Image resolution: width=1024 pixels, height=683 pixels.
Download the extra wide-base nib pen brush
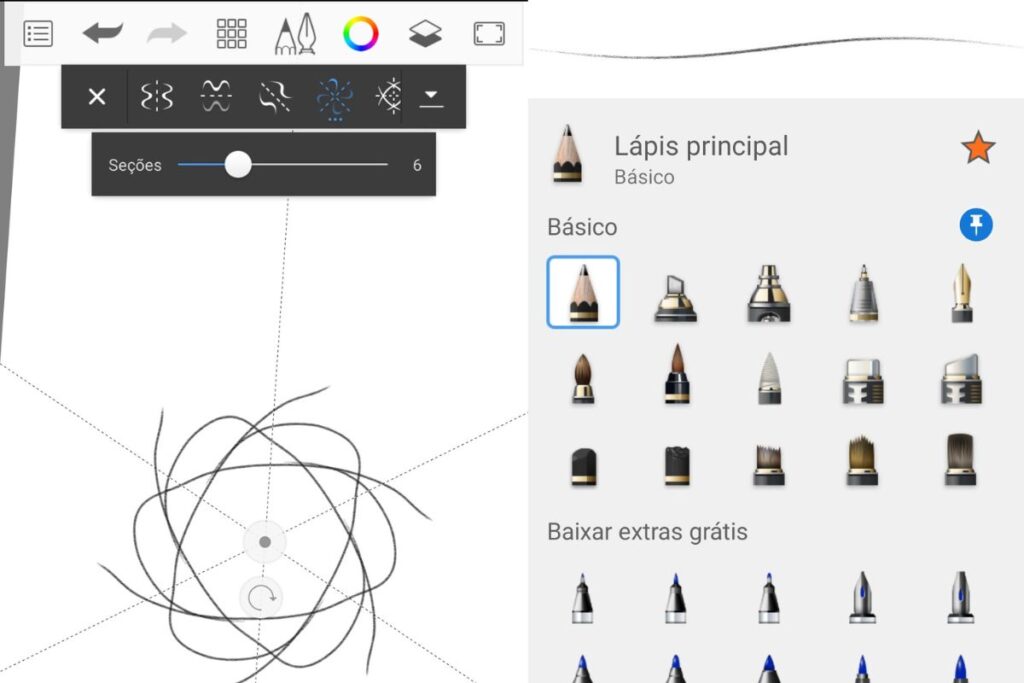(x=863, y=597)
